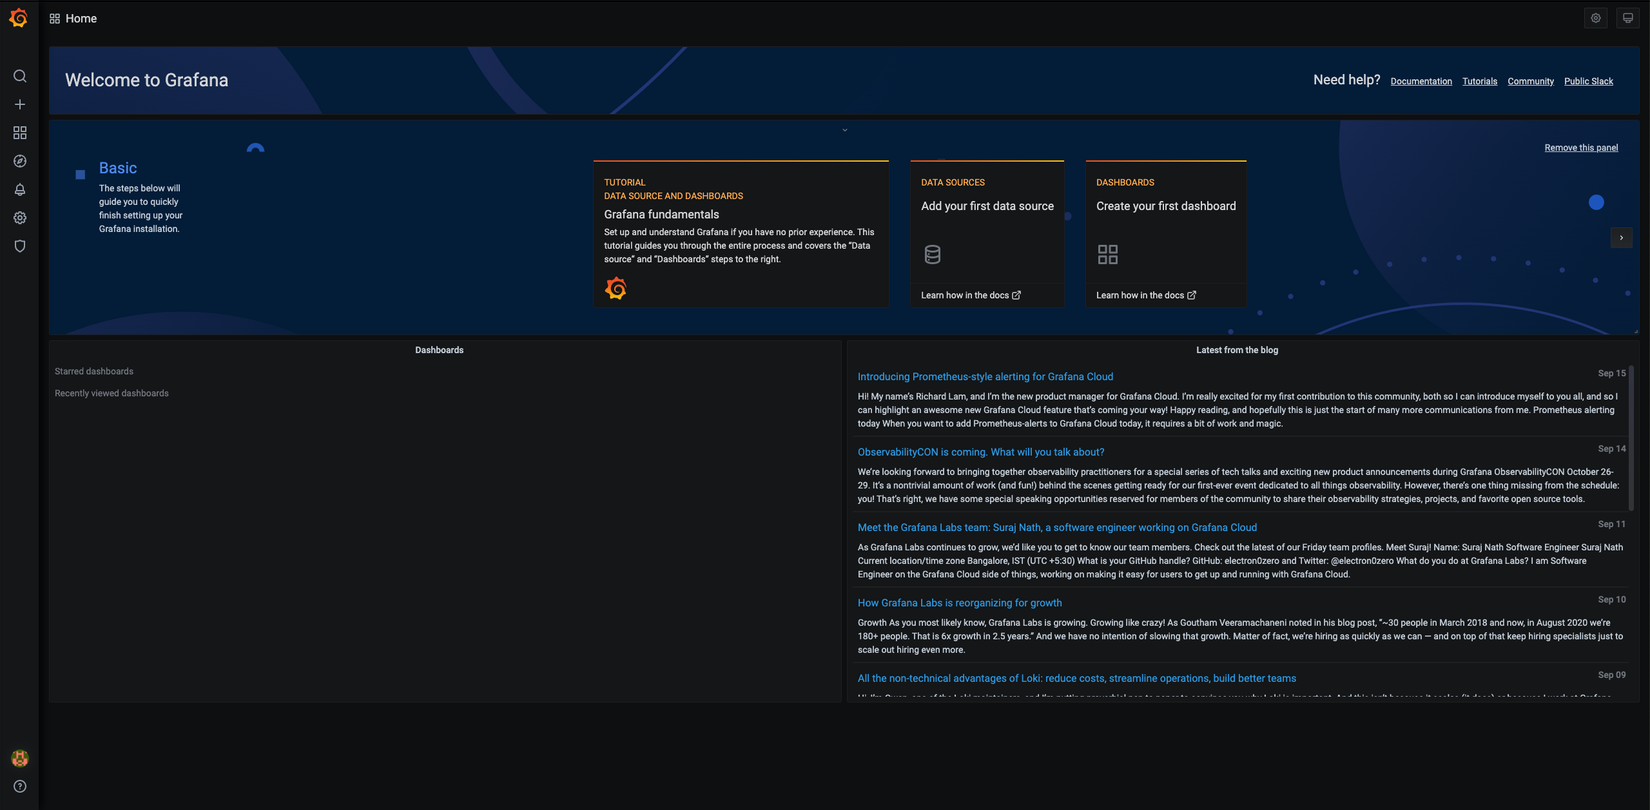Open the Server Admin shield icon
Screen dimensions: 1650x810
(19, 246)
